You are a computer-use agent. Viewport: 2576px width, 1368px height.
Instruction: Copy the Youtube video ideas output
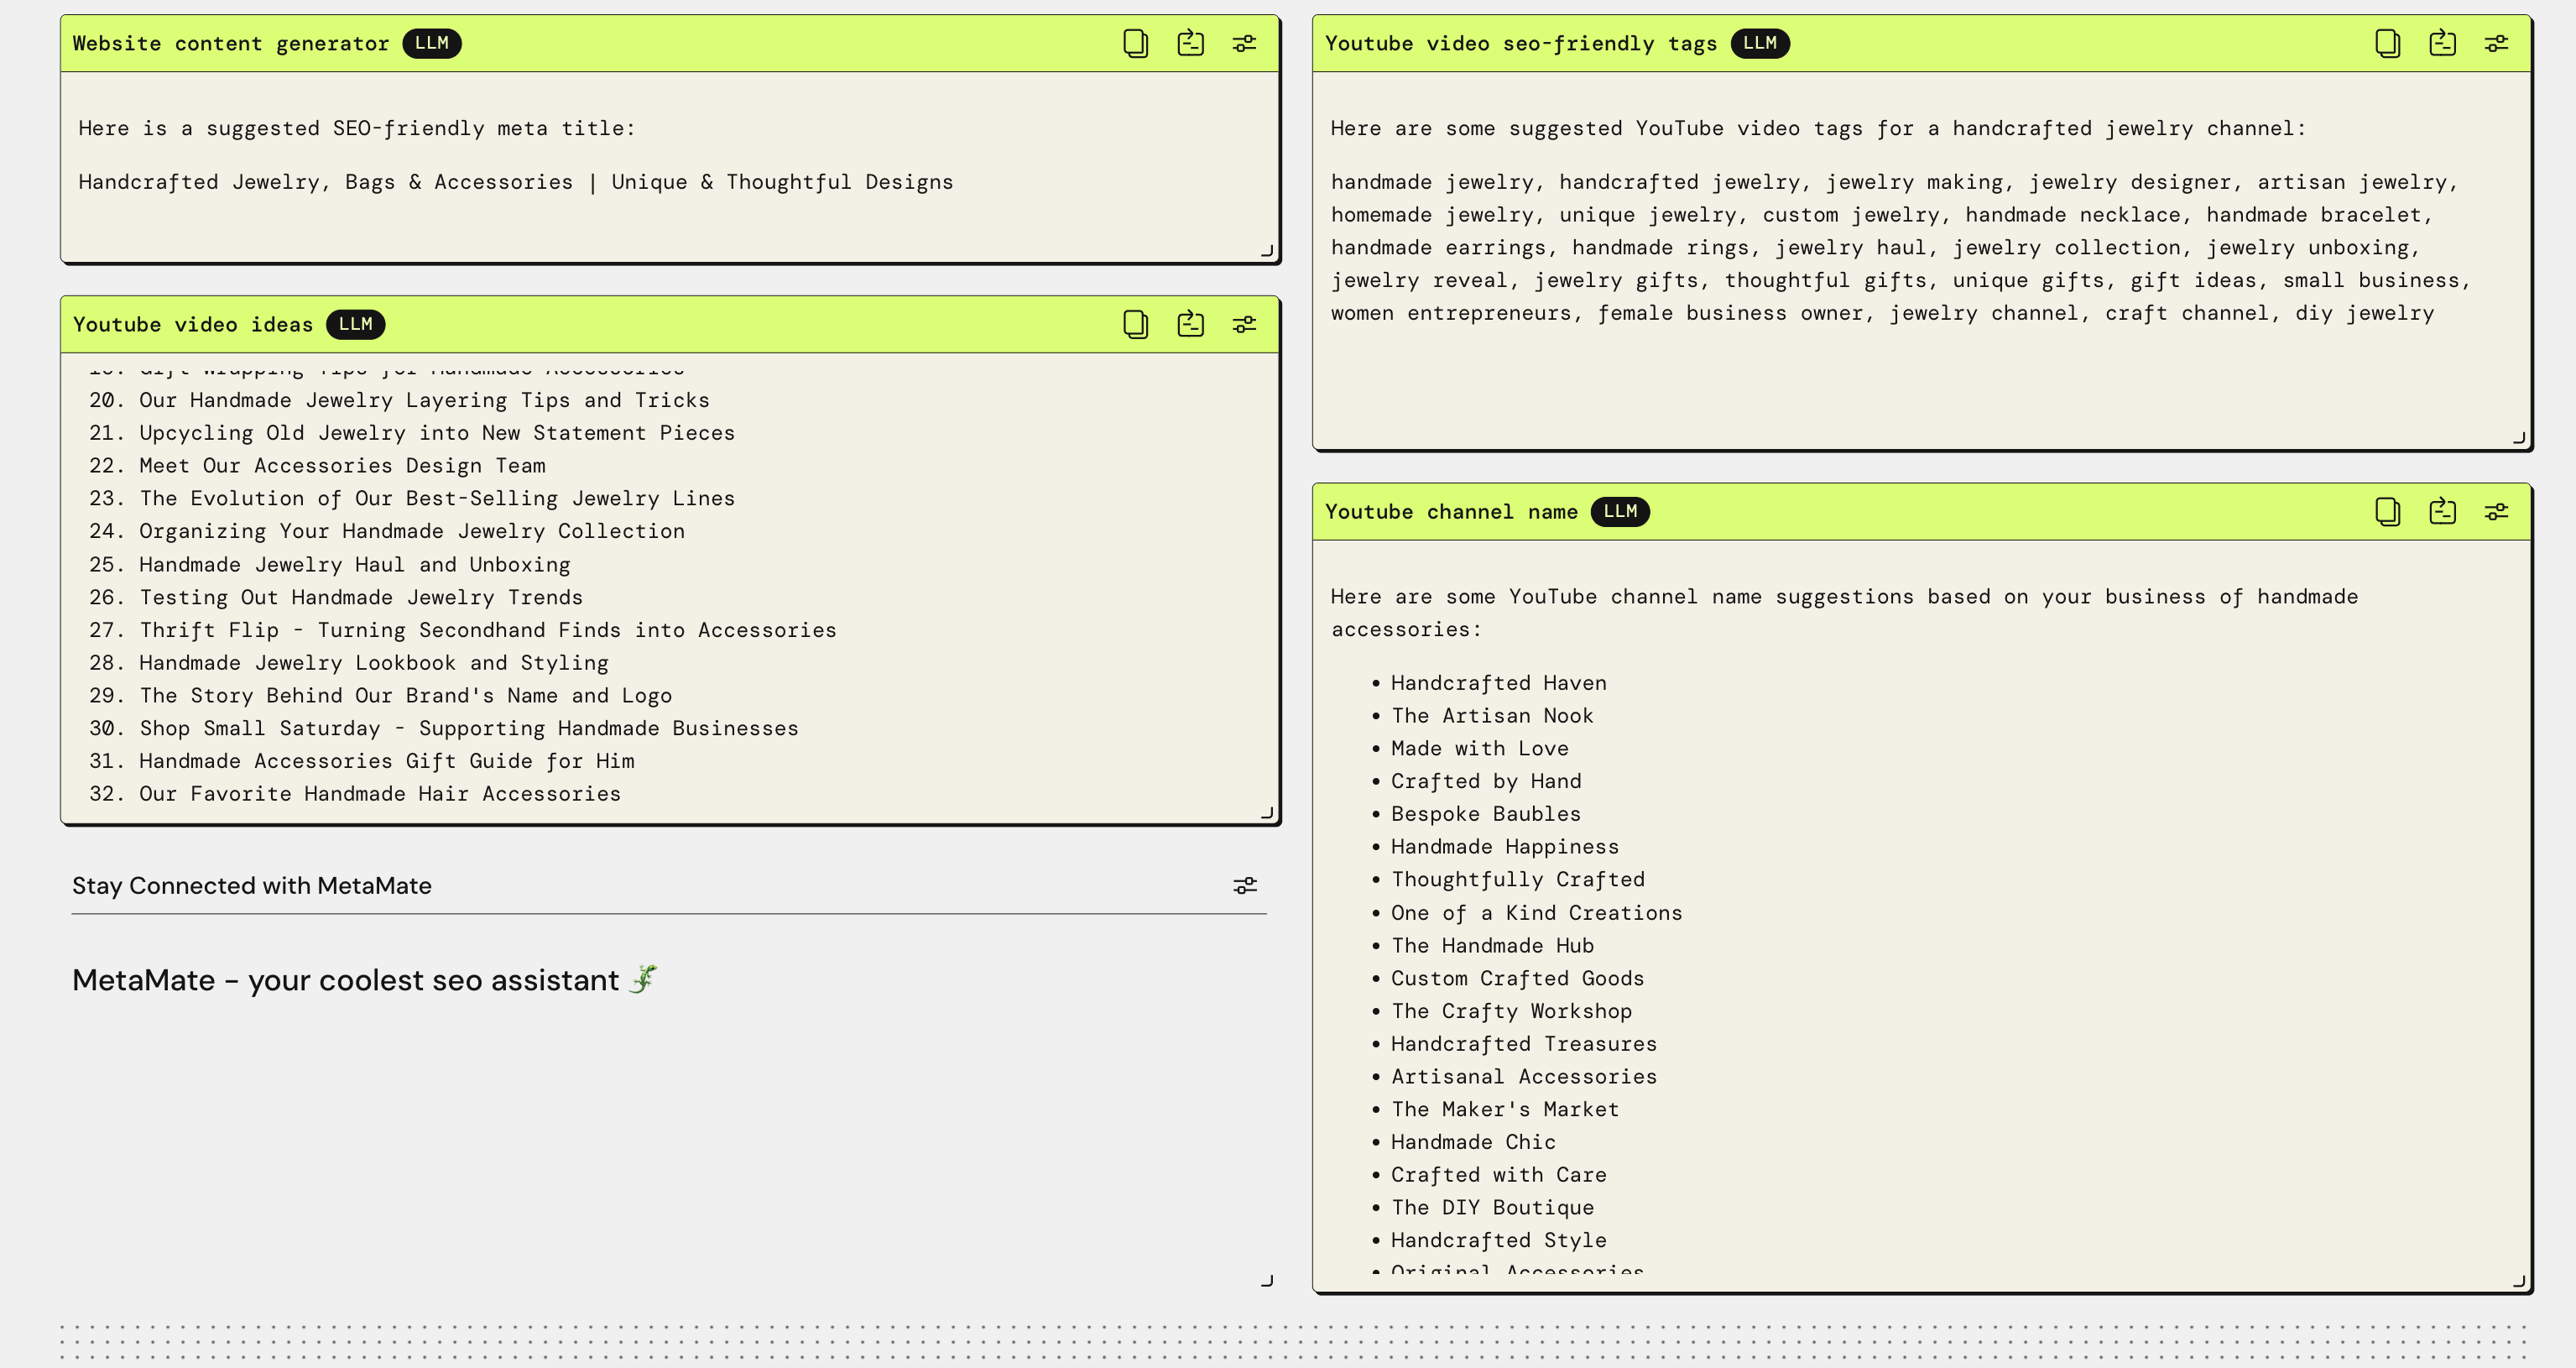click(x=1135, y=324)
